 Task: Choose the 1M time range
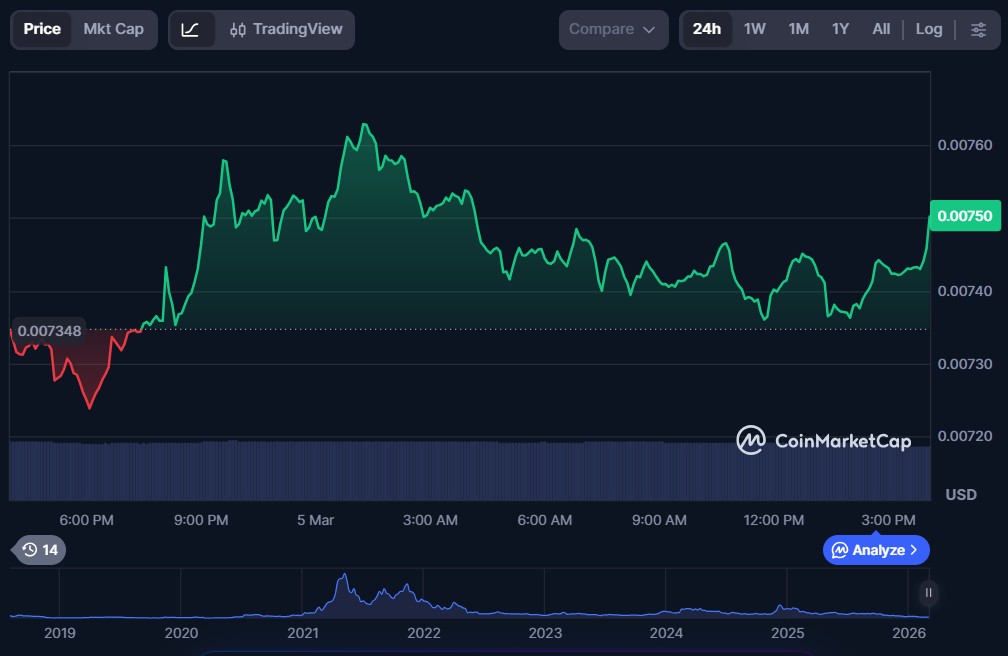pyautogui.click(x=798, y=30)
